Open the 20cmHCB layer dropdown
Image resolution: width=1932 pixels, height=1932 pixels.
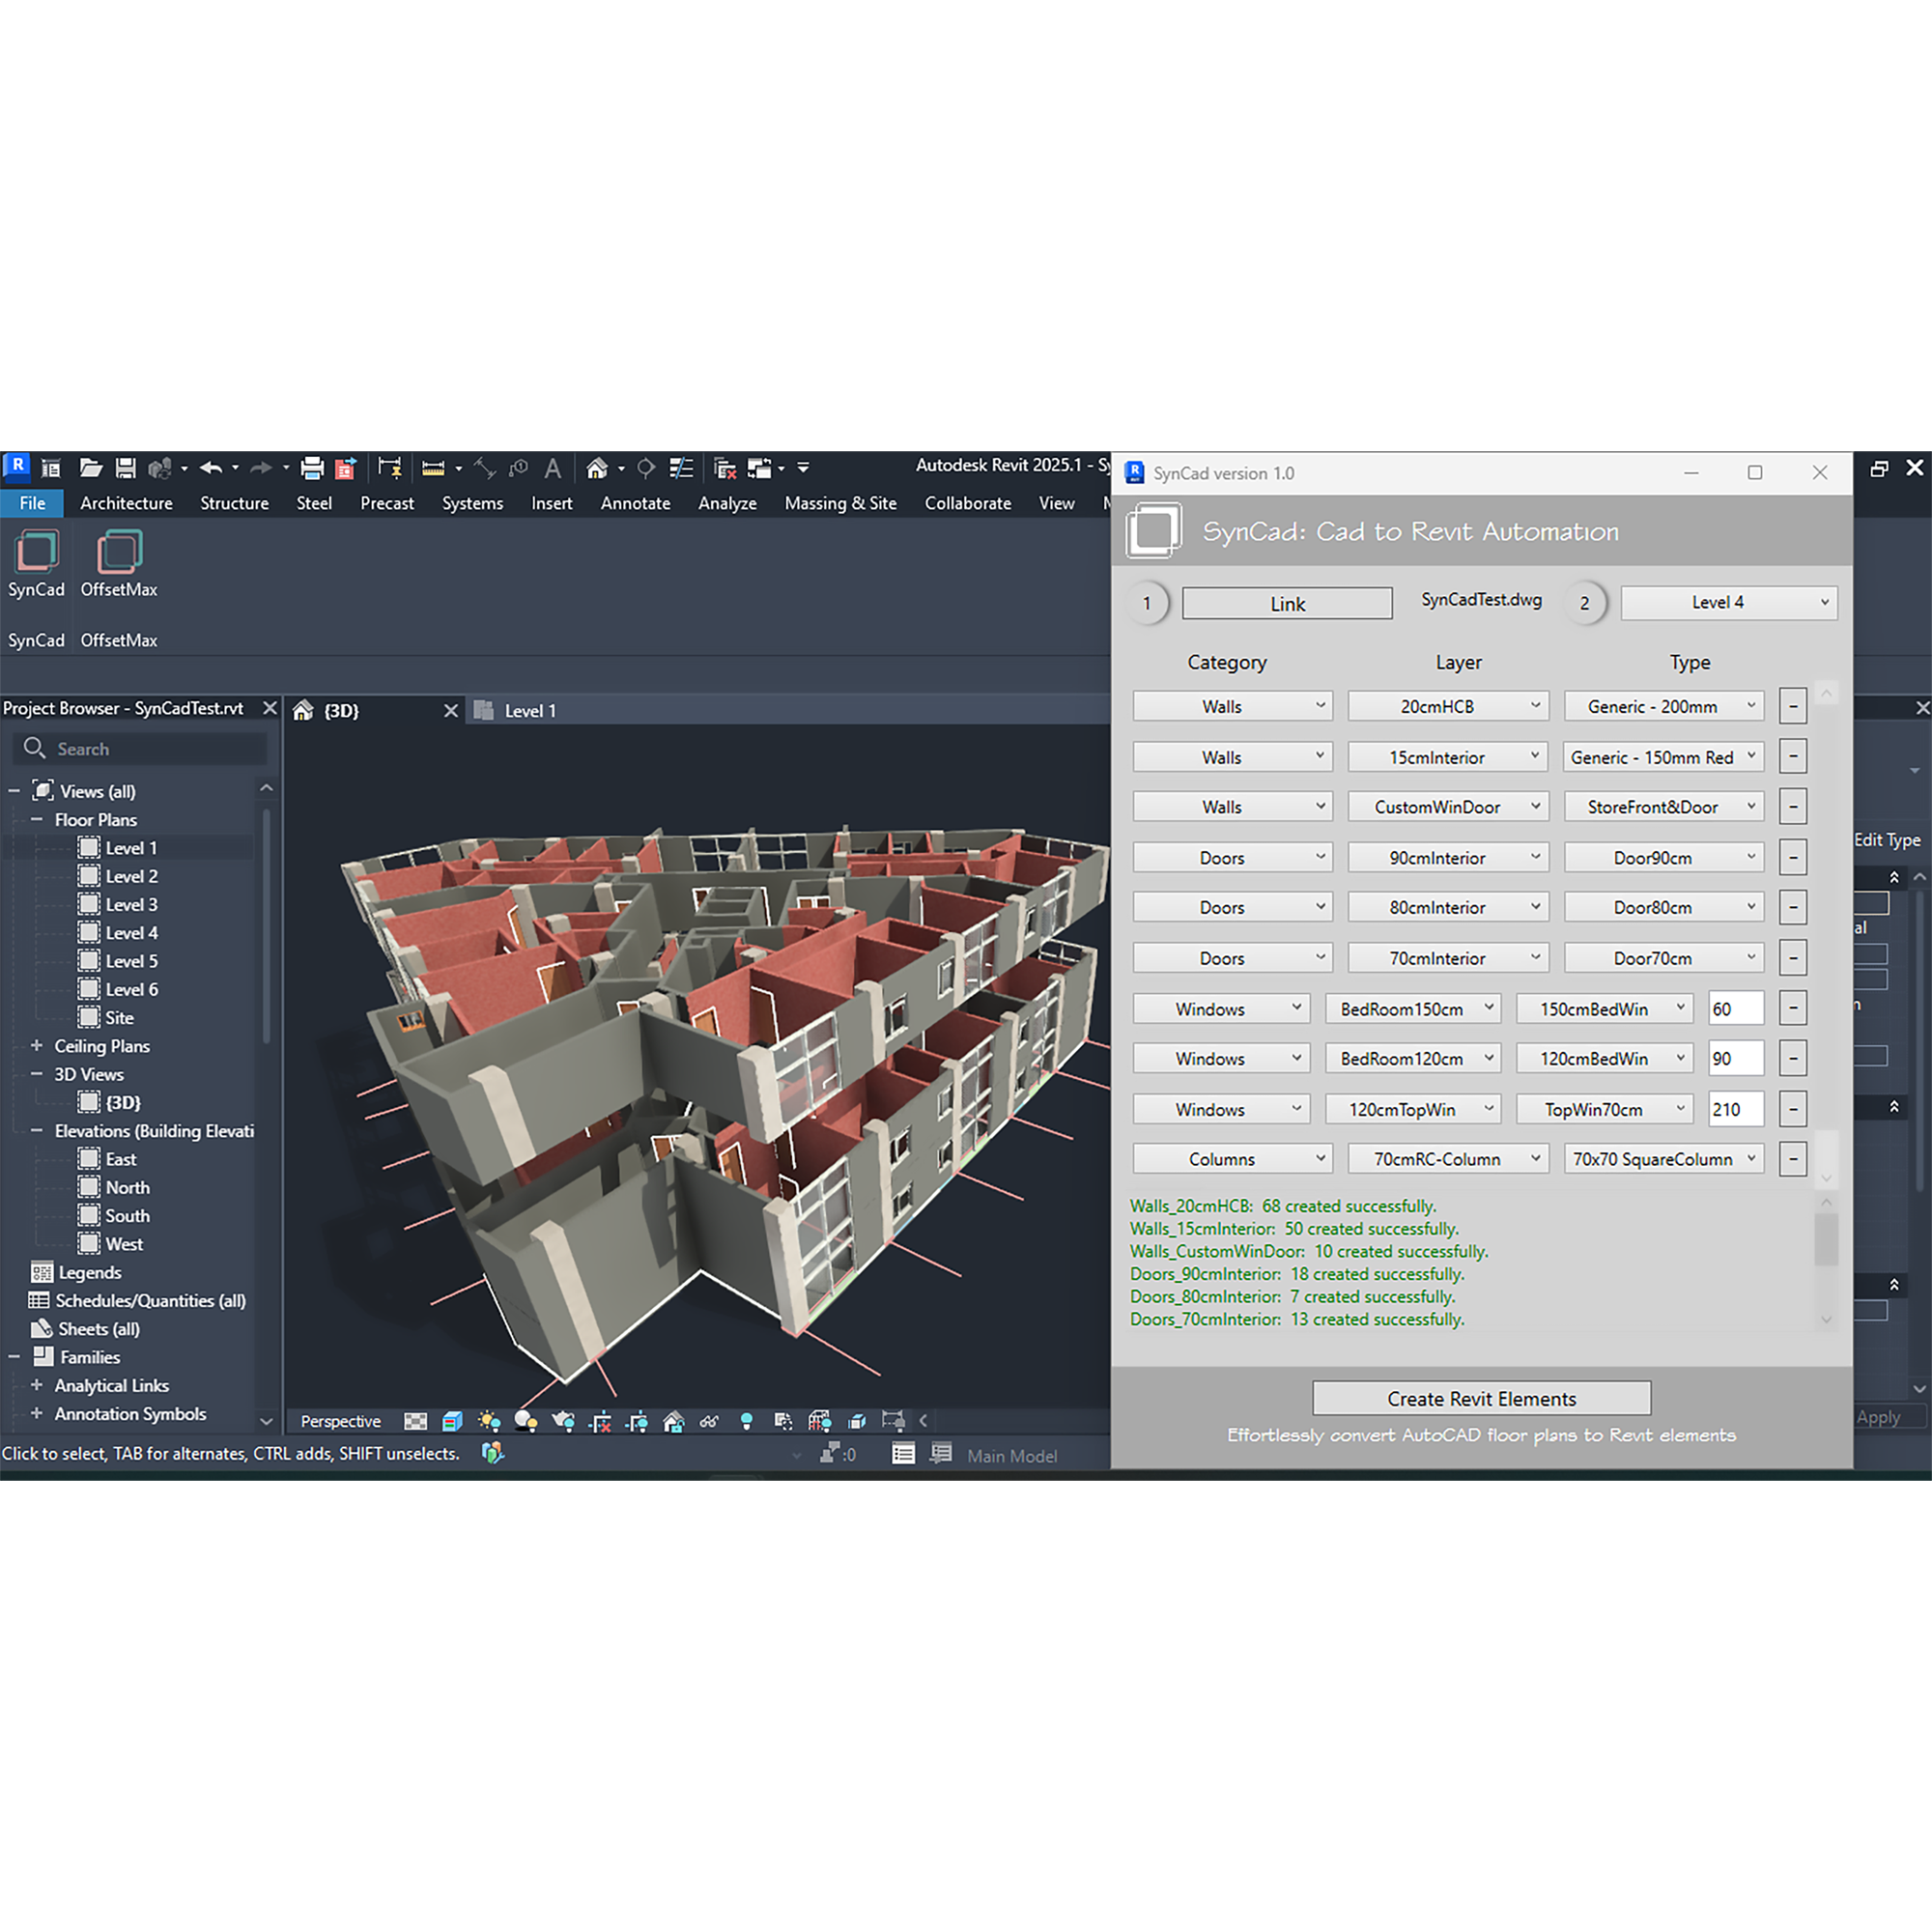[1447, 707]
